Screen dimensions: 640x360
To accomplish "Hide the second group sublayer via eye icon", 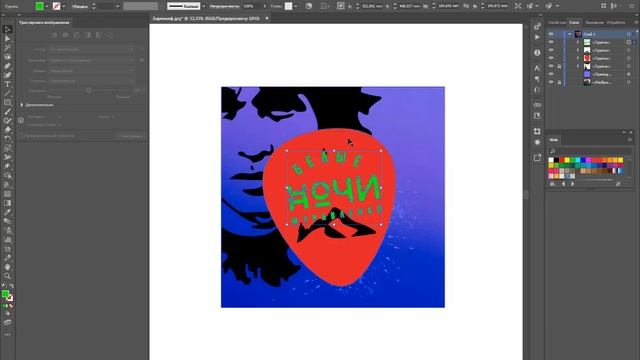I will [x=551, y=50].
